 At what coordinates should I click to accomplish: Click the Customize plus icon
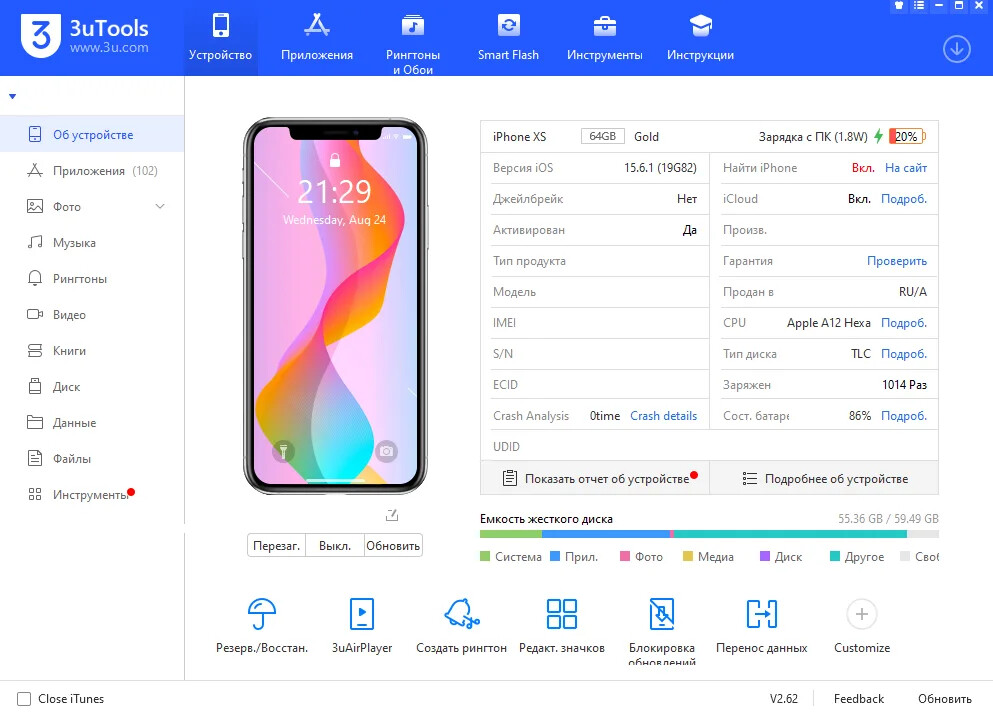861,614
